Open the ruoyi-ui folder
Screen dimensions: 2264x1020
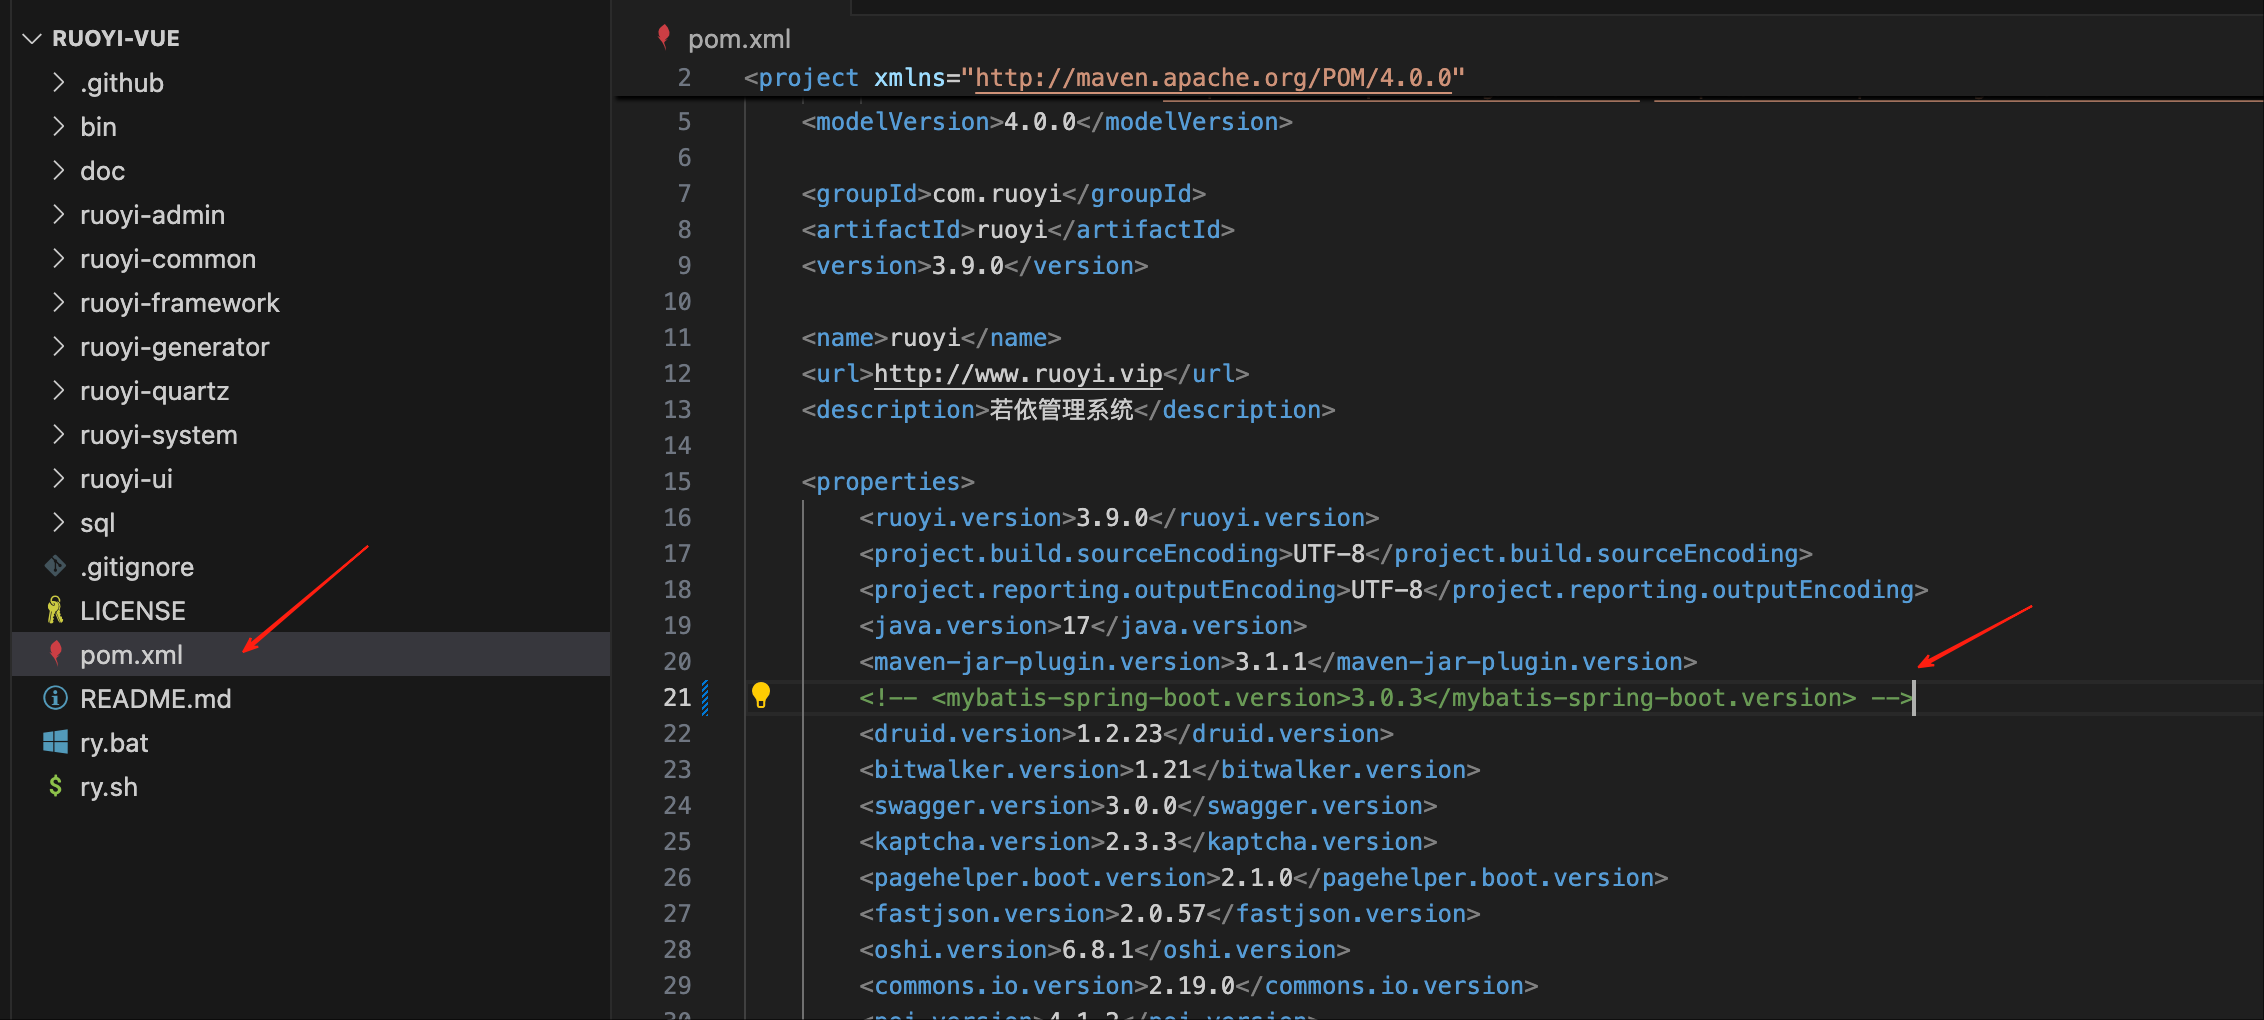coord(126,479)
